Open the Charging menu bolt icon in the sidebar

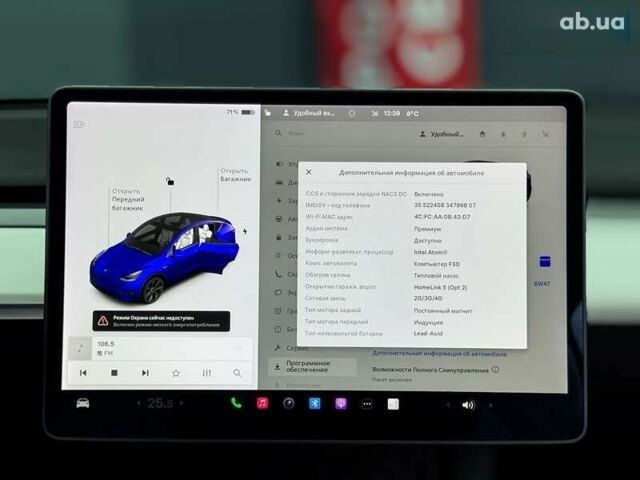pos(279,200)
